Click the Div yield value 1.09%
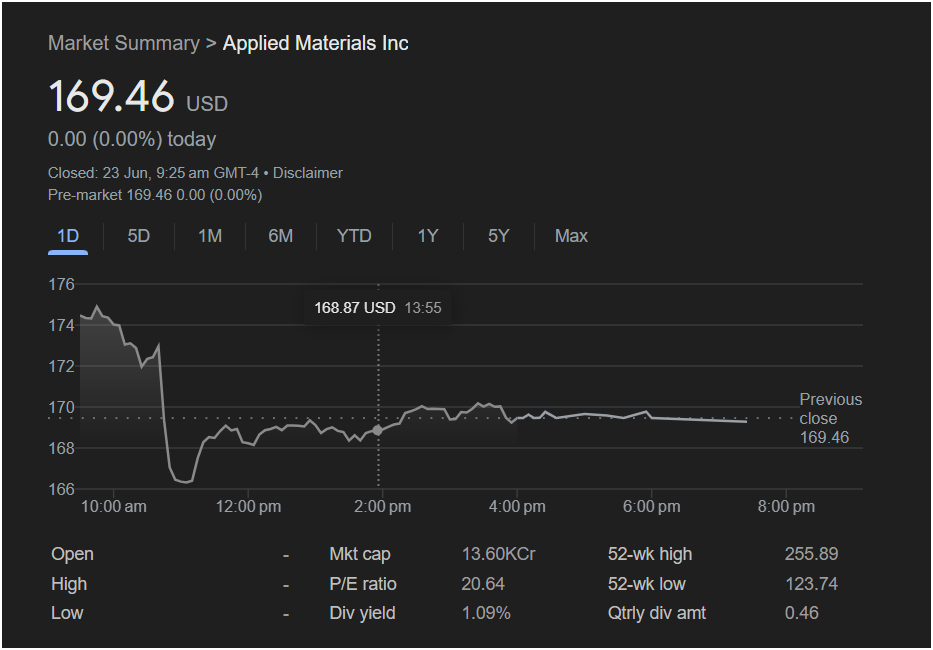 click(x=486, y=613)
